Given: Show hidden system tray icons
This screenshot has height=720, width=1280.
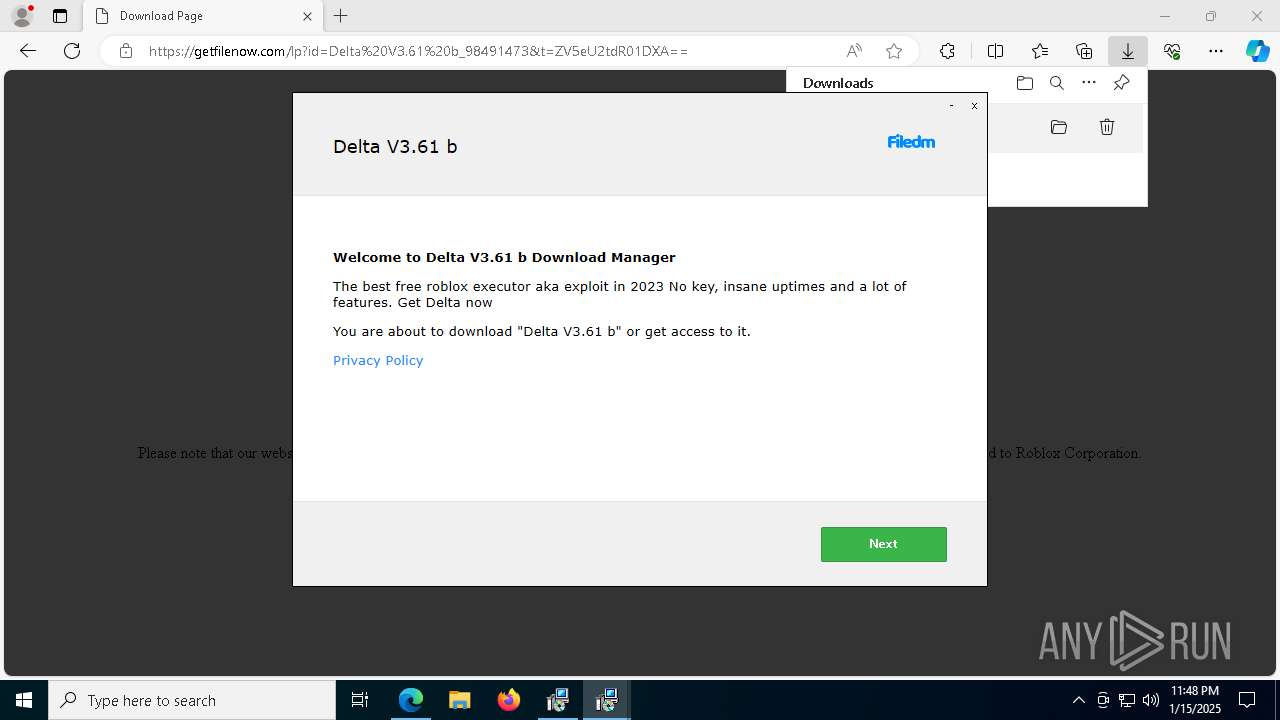Looking at the screenshot, I should pyautogui.click(x=1078, y=700).
